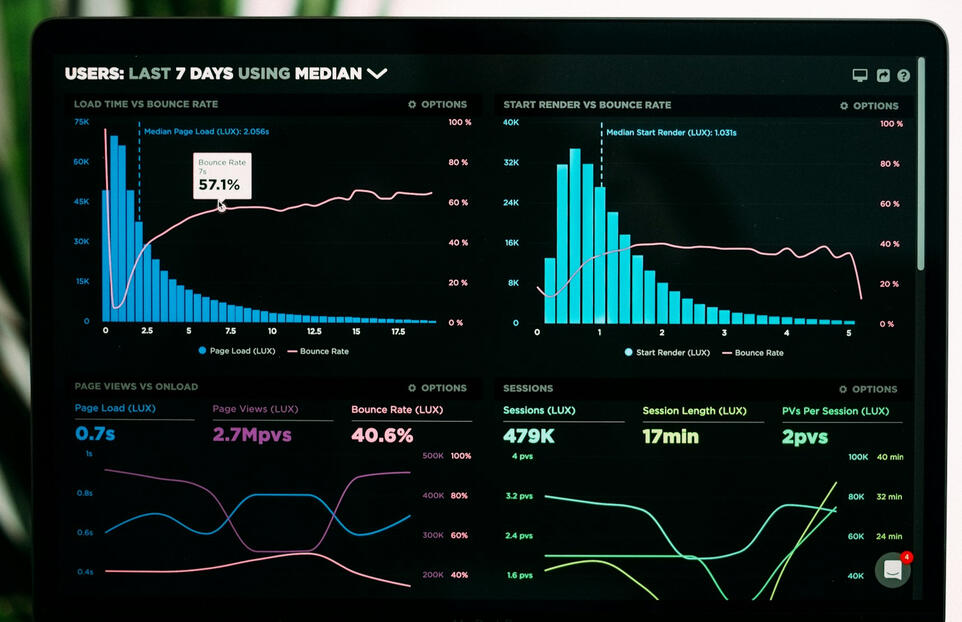Select the Page Views (LUX) metric heading
This screenshot has height=622, width=962.
tap(255, 409)
